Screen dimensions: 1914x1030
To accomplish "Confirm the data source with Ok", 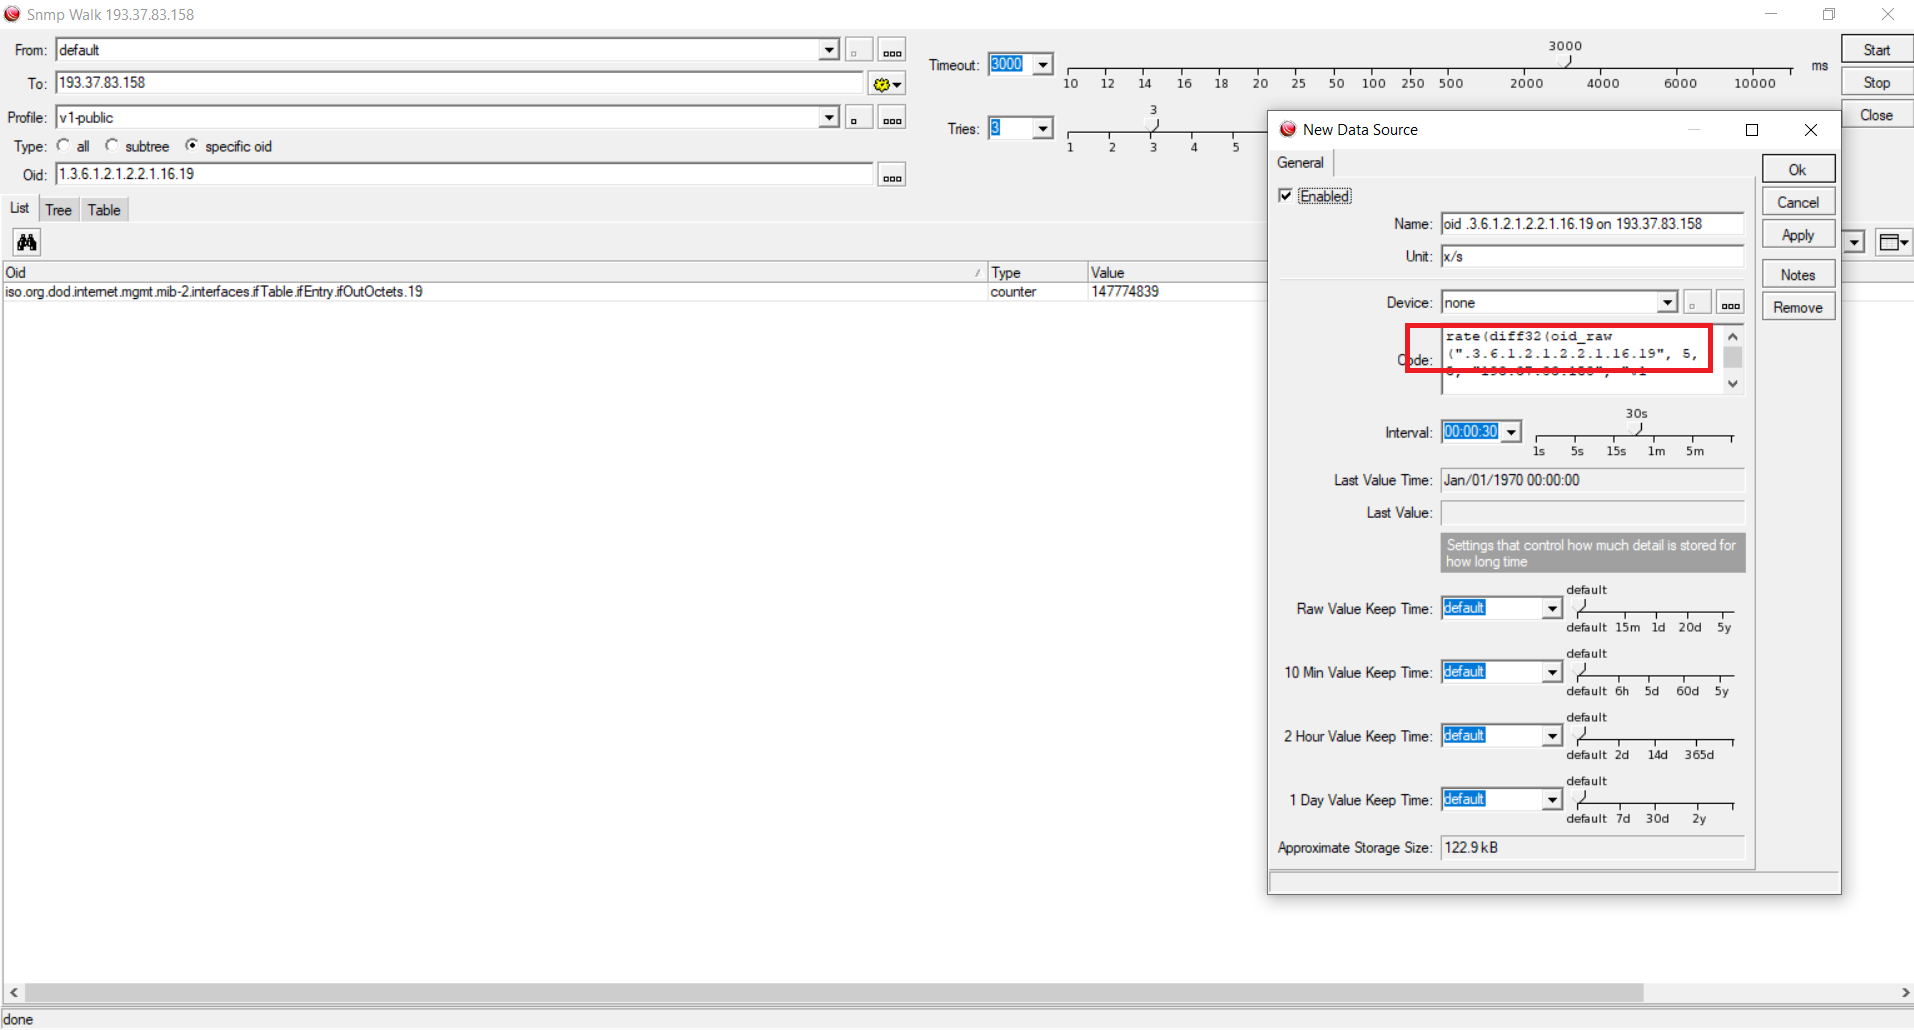I will (x=1798, y=169).
